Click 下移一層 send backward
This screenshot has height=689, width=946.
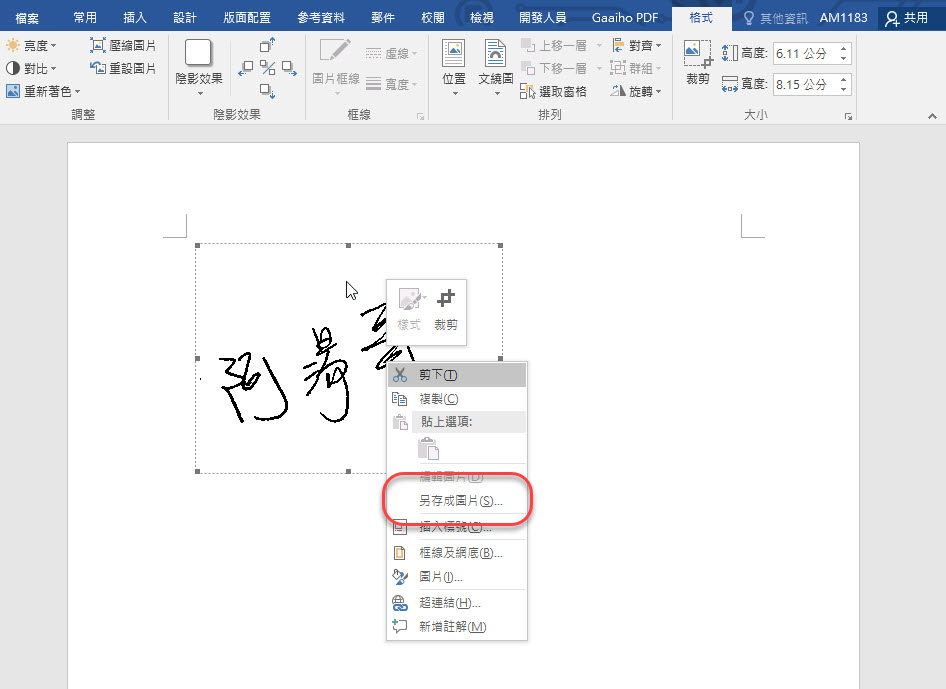554,68
